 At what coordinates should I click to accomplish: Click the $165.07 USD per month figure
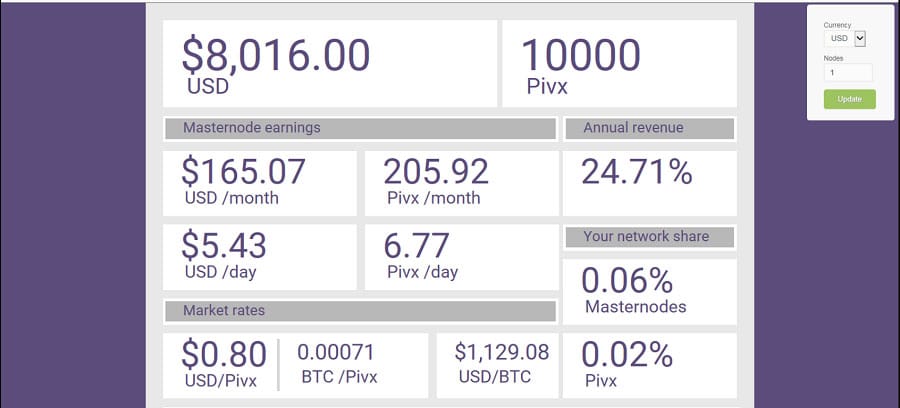[243, 172]
